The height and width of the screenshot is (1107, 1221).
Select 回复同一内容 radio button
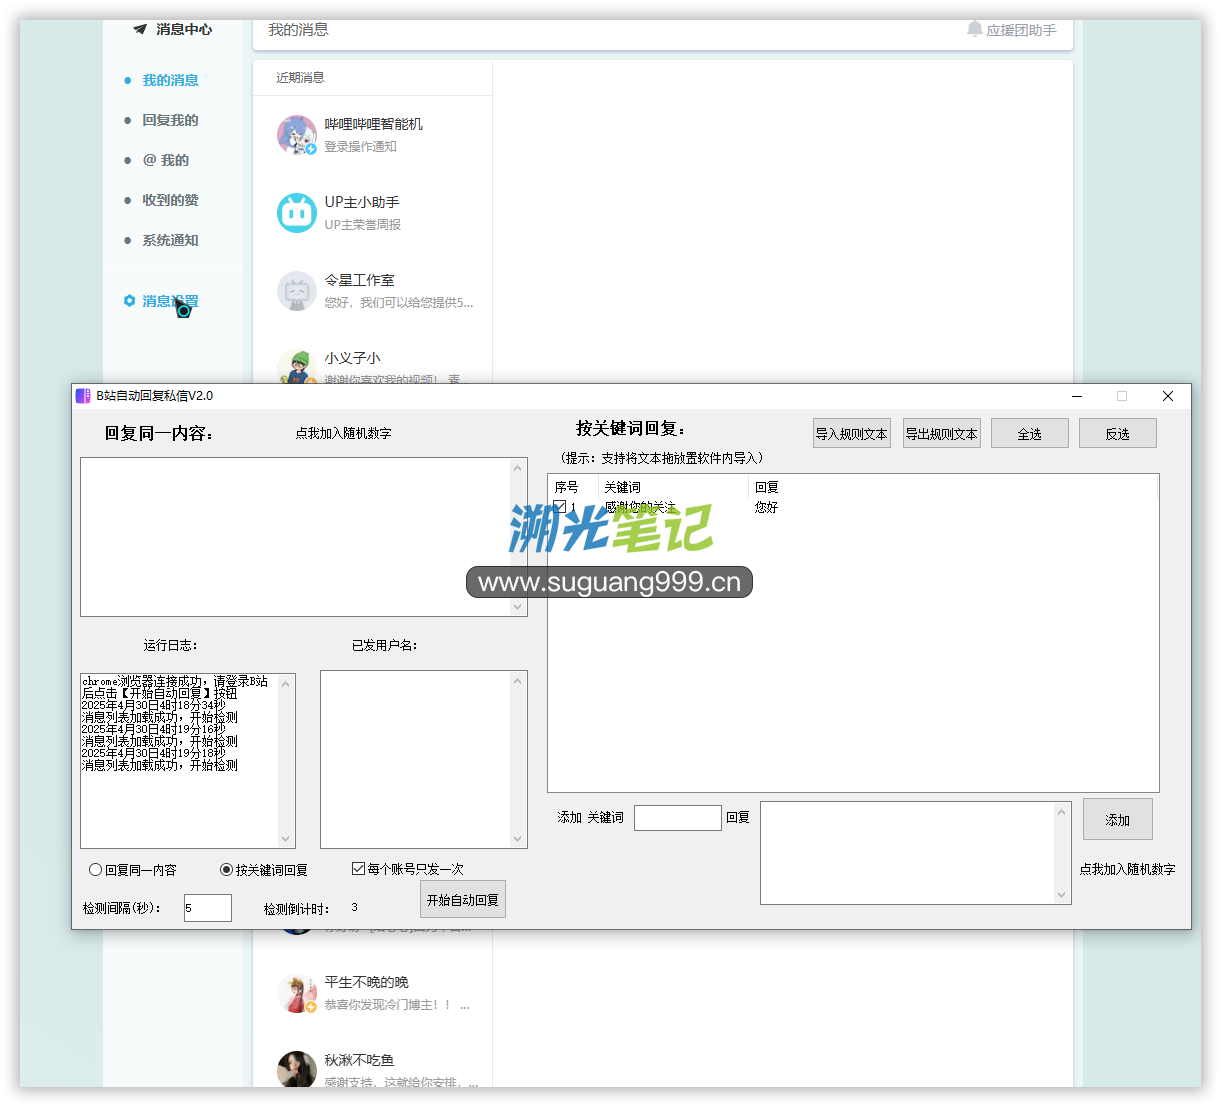click(96, 870)
